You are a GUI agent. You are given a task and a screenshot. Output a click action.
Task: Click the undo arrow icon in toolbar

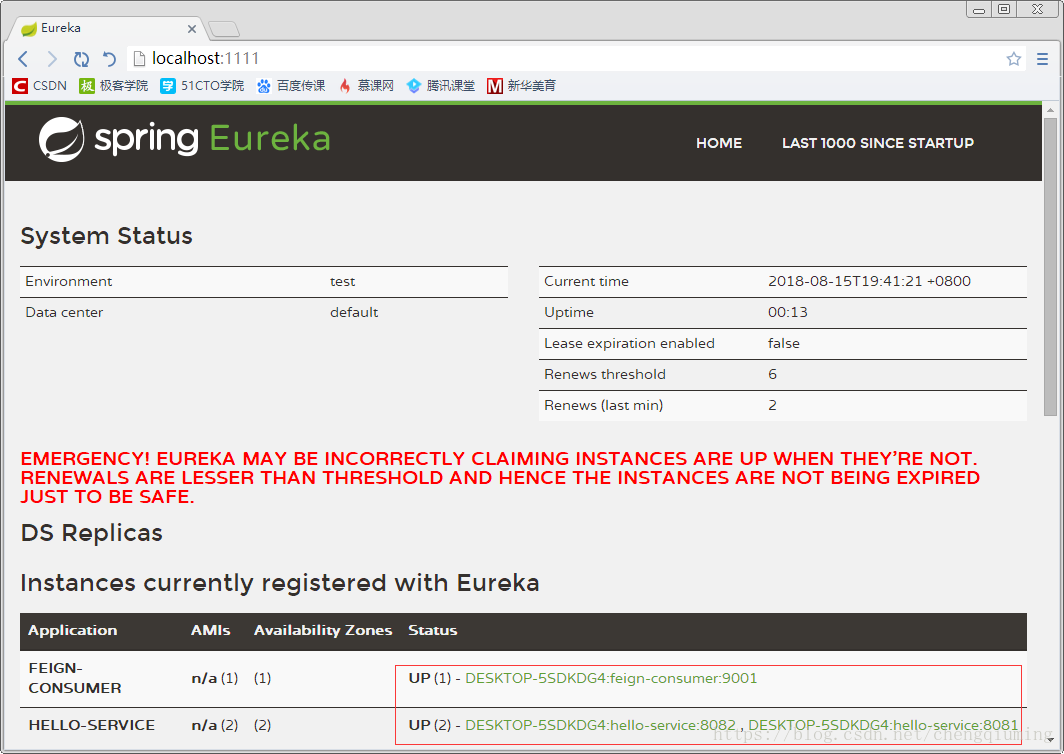[x=109, y=59]
